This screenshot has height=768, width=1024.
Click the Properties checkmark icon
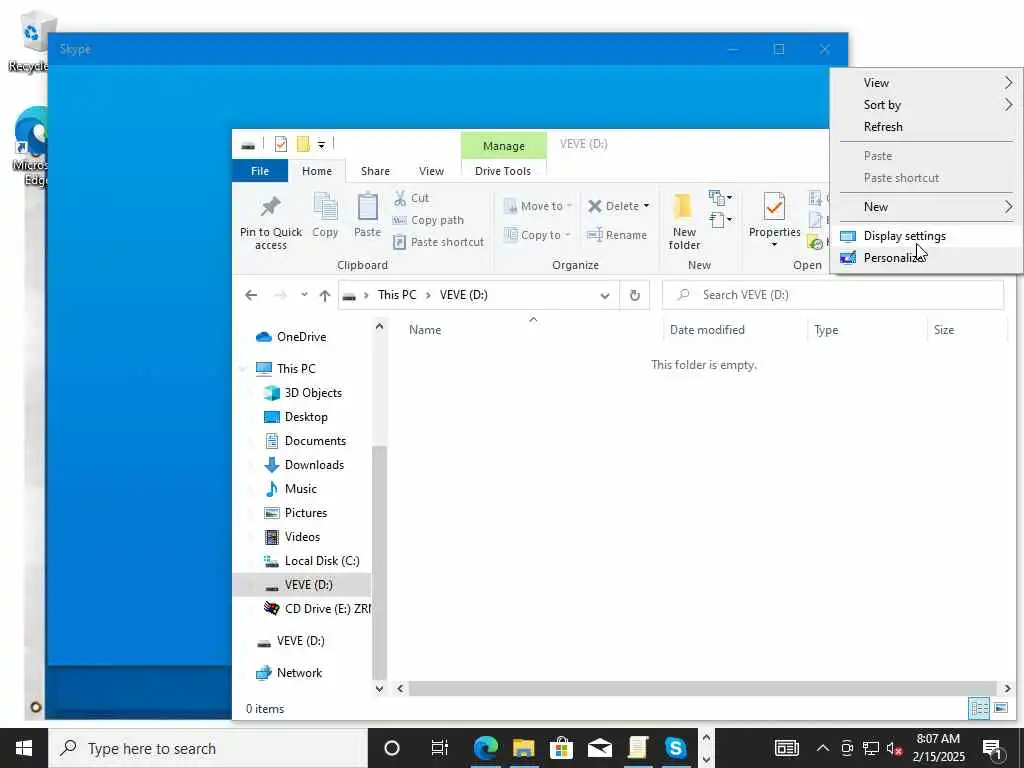tap(774, 207)
